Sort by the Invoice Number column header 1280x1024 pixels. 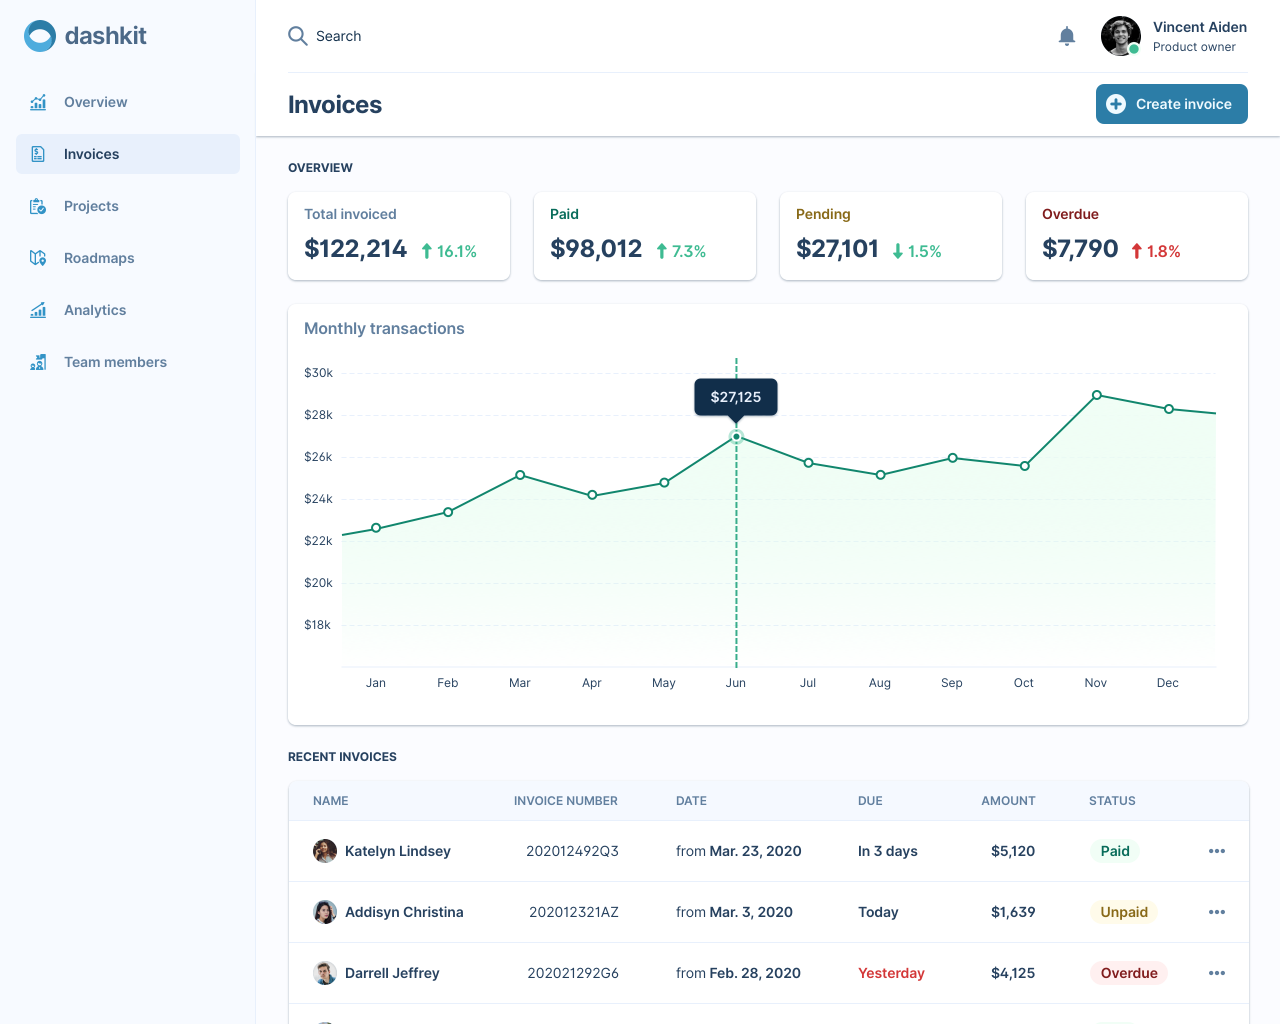point(566,801)
